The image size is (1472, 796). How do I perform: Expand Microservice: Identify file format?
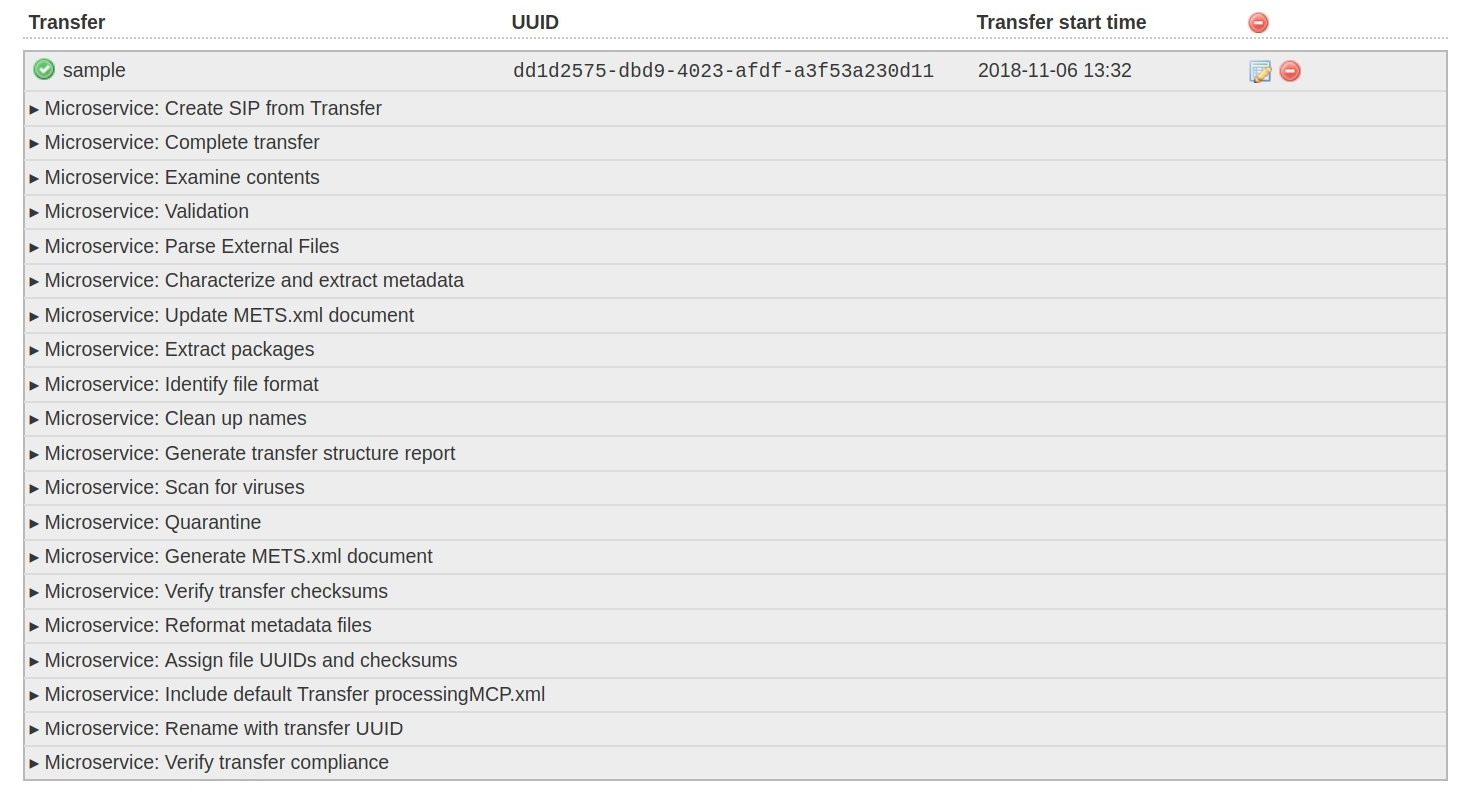tap(181, 384)
